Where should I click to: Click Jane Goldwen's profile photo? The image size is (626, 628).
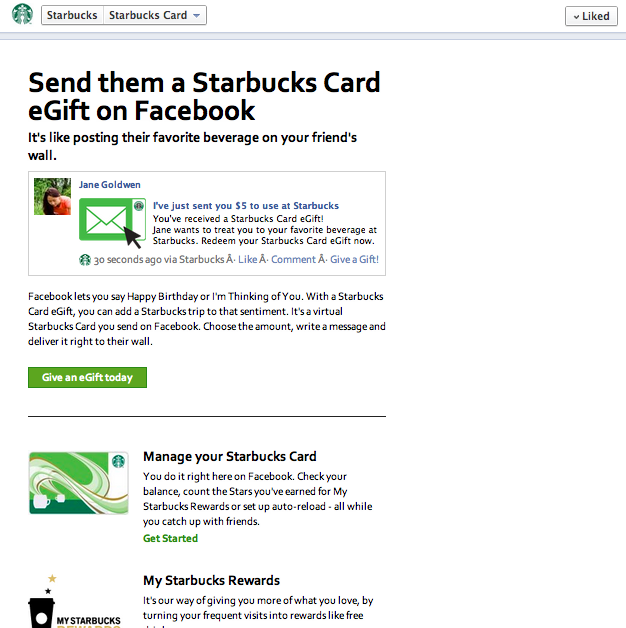pos(52,197)
